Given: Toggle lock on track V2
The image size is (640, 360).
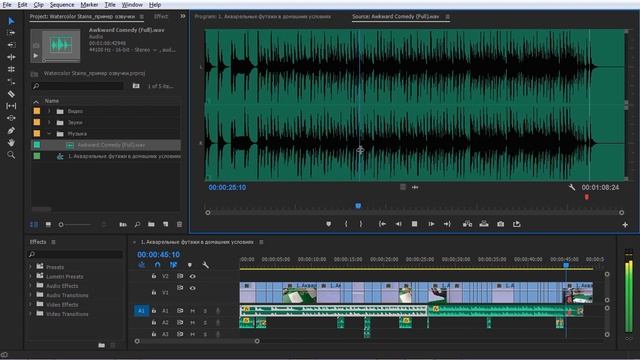Looking at the screenshot, I should [x=154, y=276].
